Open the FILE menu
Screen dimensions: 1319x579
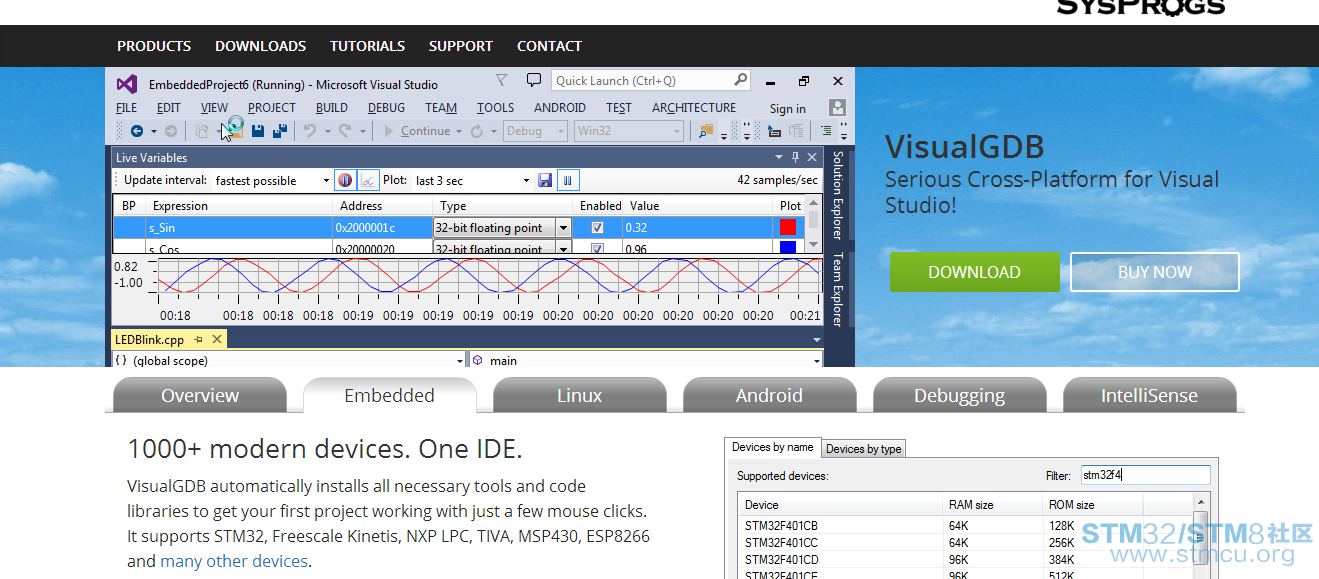(127, 108)
